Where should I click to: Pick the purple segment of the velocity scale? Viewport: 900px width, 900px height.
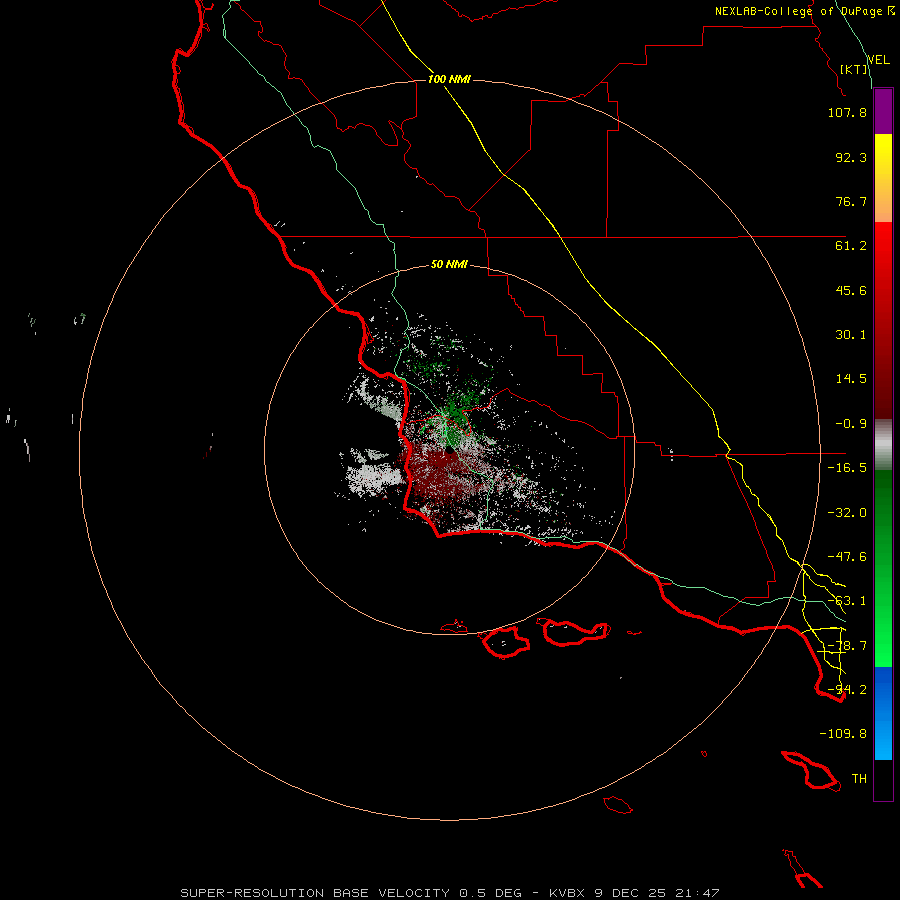coord(883,111)
